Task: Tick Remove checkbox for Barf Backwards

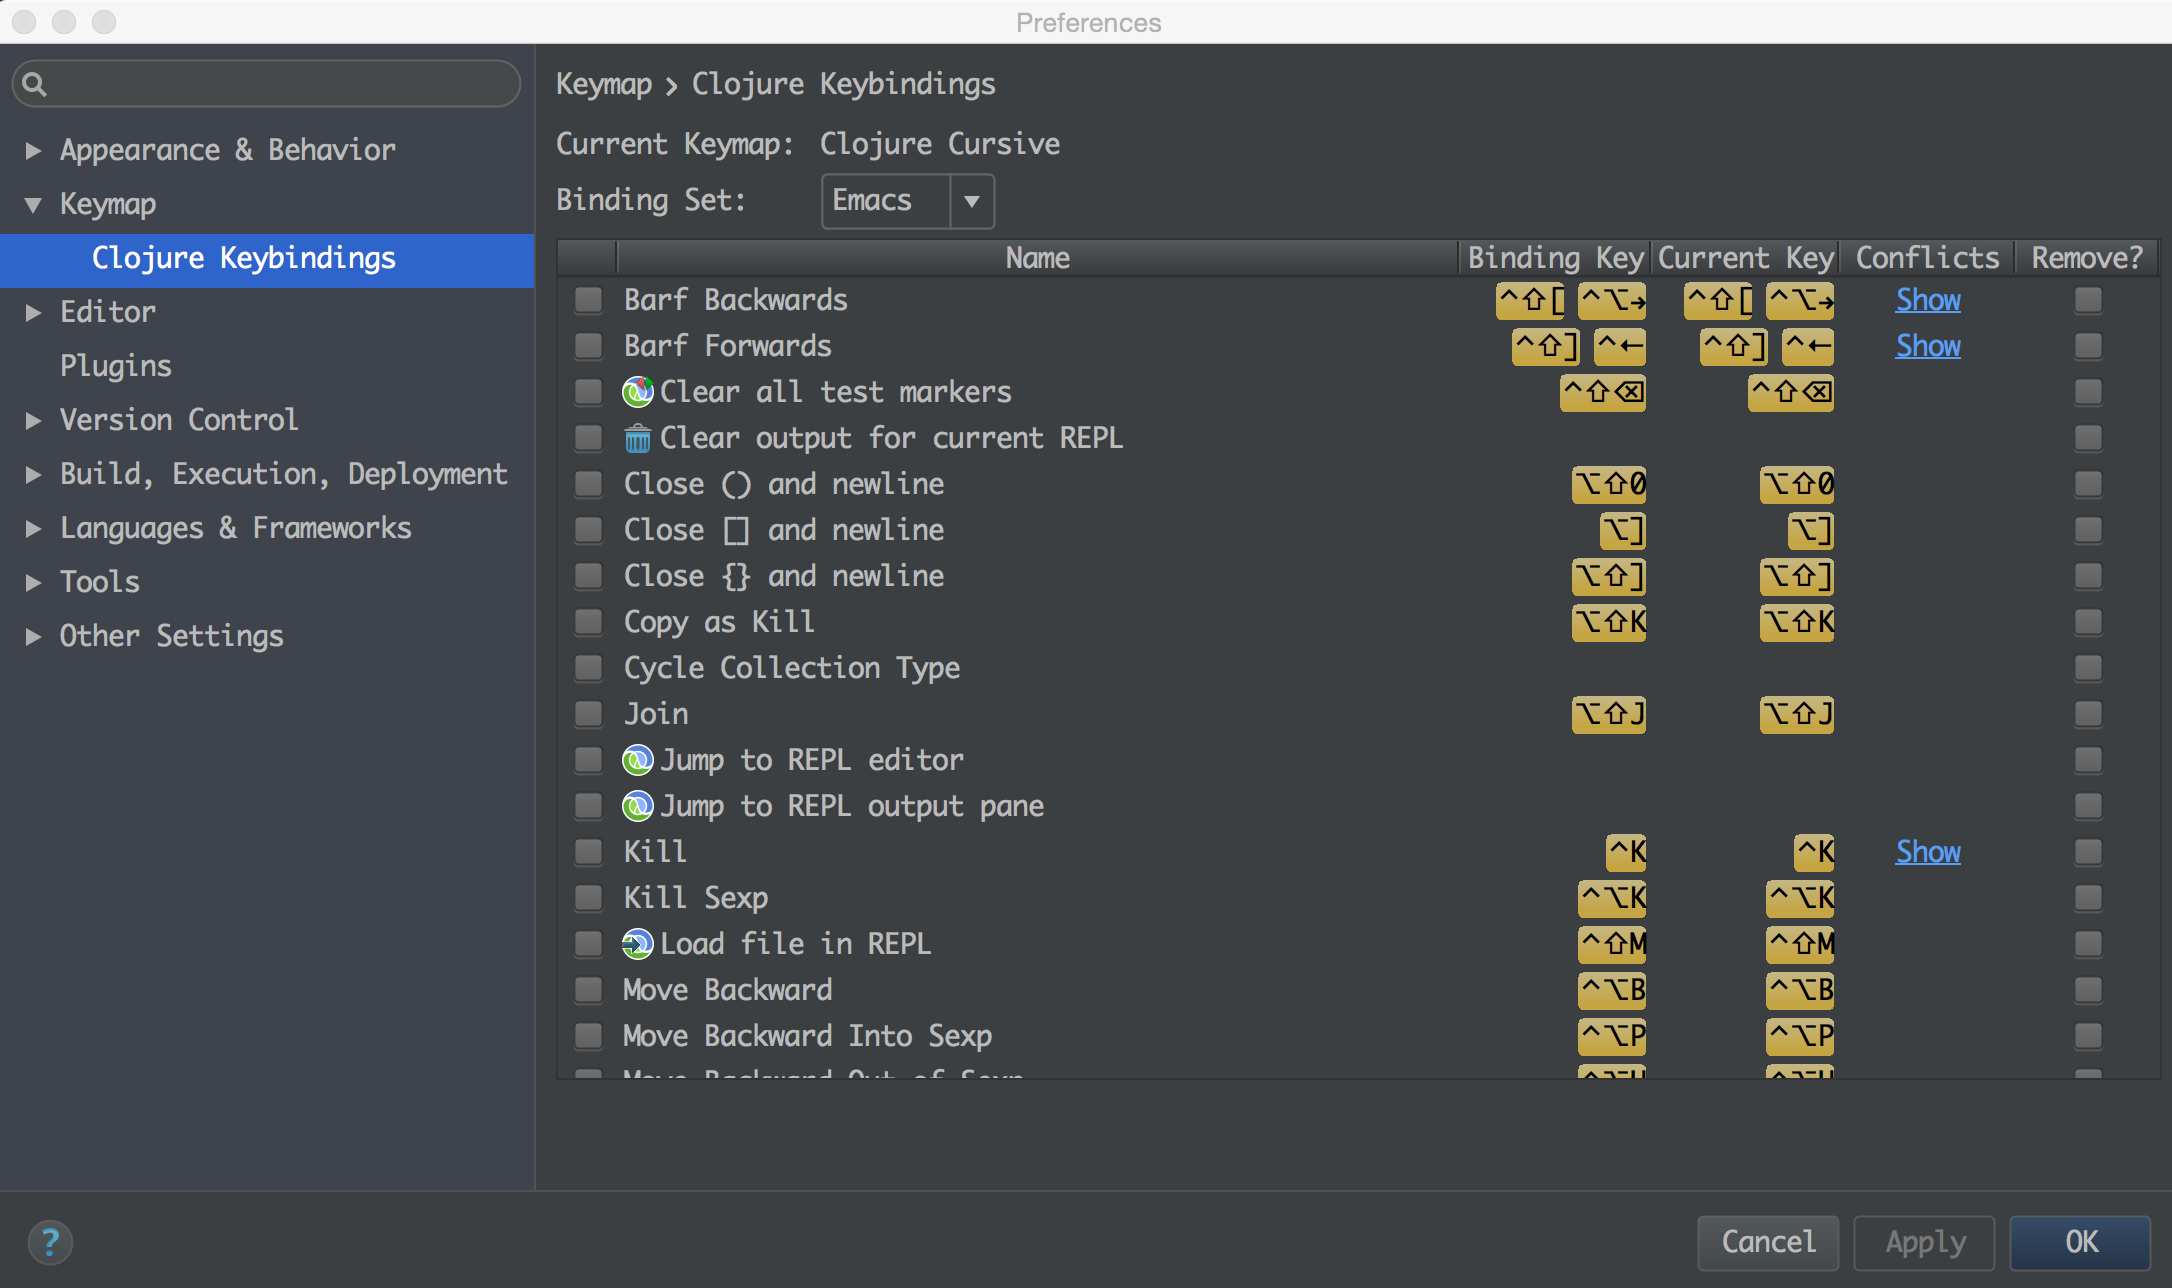Action: (x=2088, y=300)
